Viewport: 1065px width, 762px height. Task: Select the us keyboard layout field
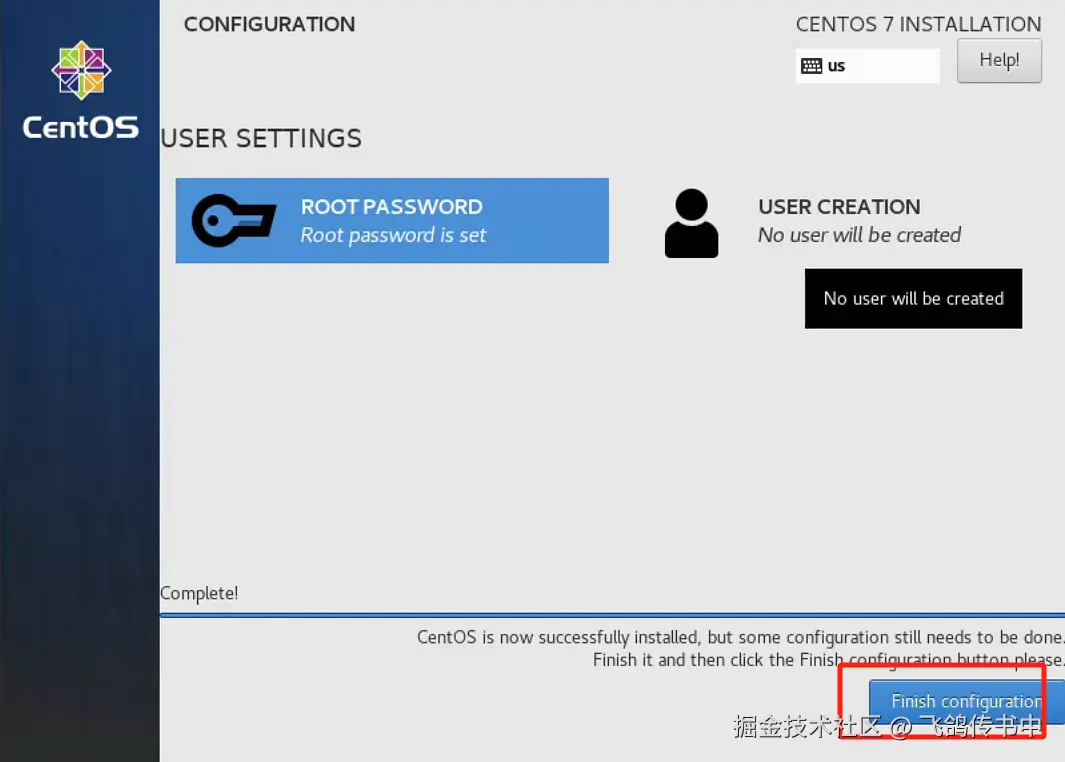[x=867, y=66]
